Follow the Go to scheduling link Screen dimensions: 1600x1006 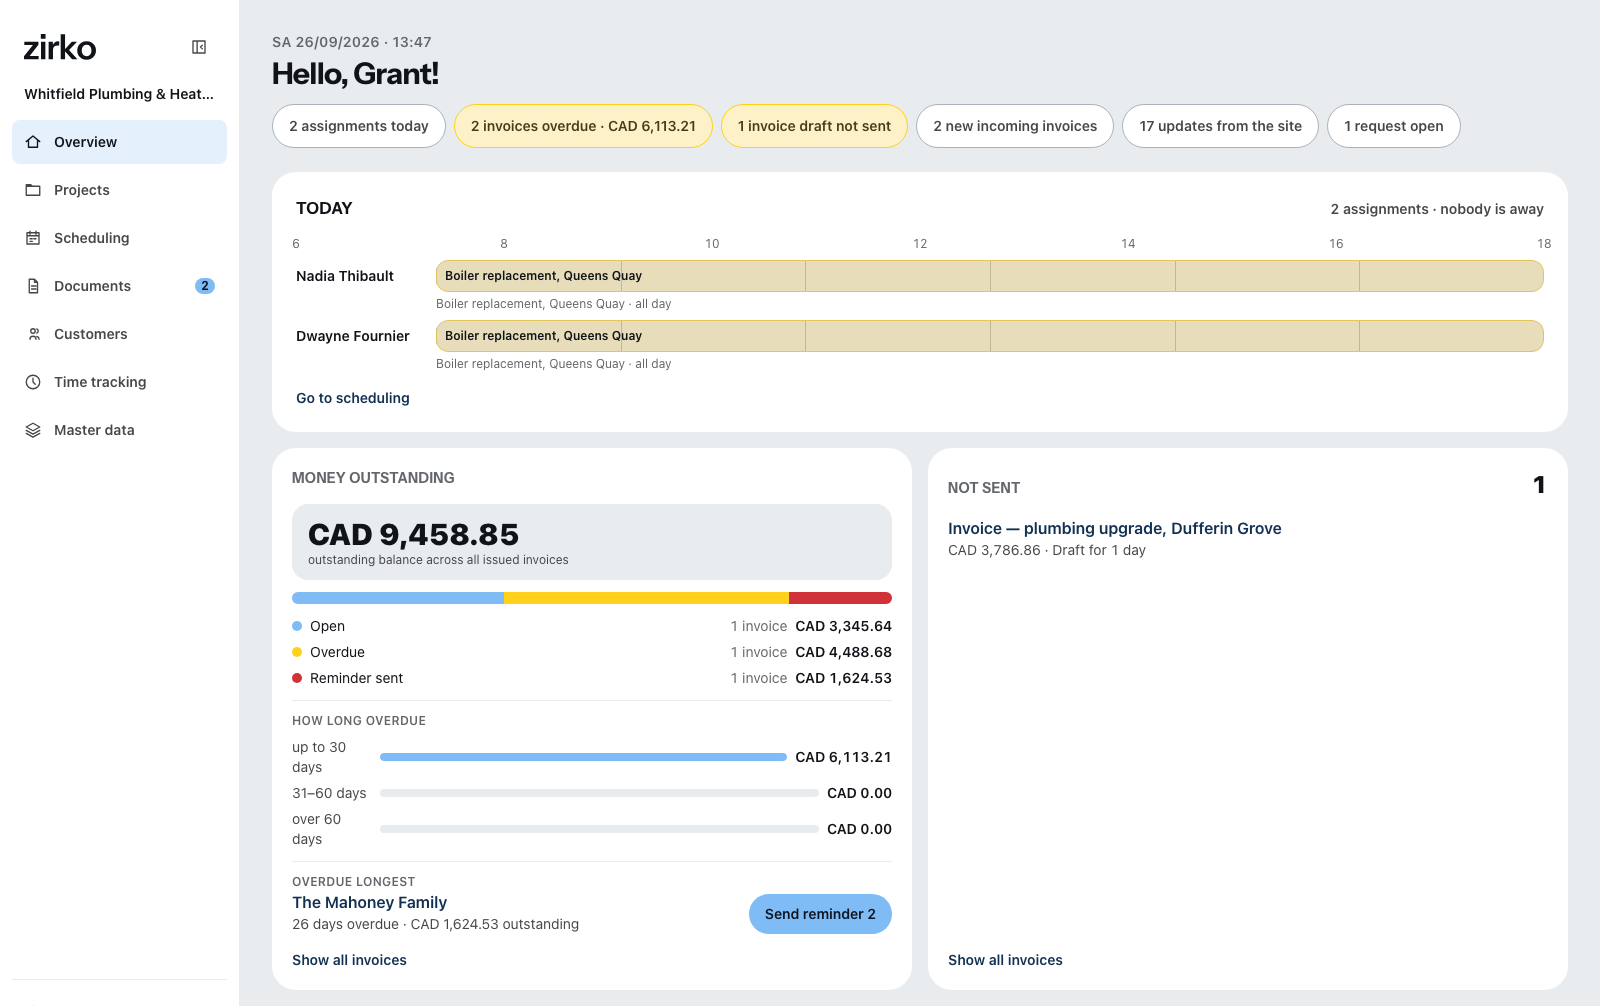click(353, 398)
